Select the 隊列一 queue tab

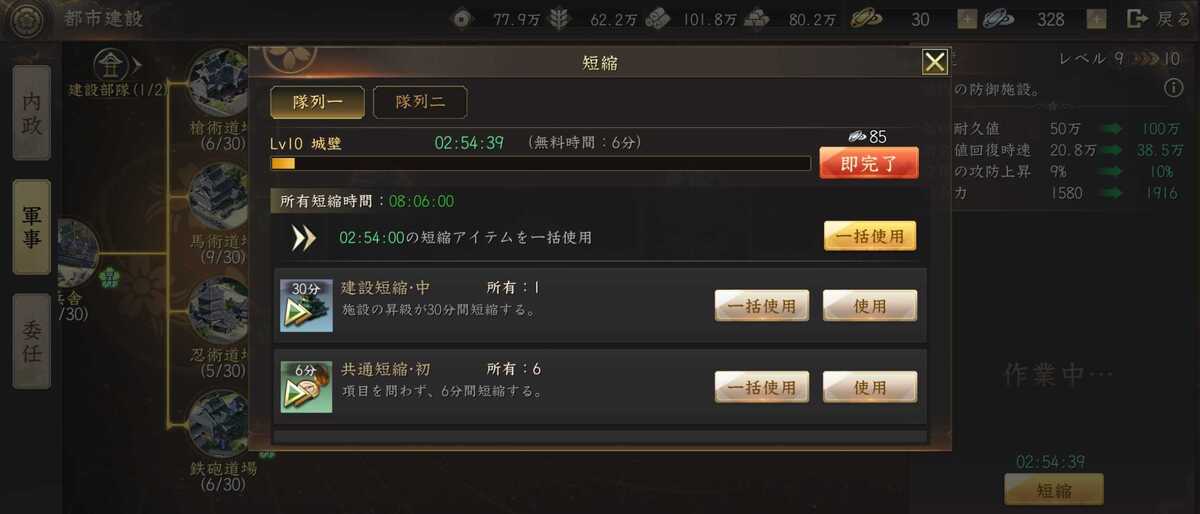pos(317,102)
